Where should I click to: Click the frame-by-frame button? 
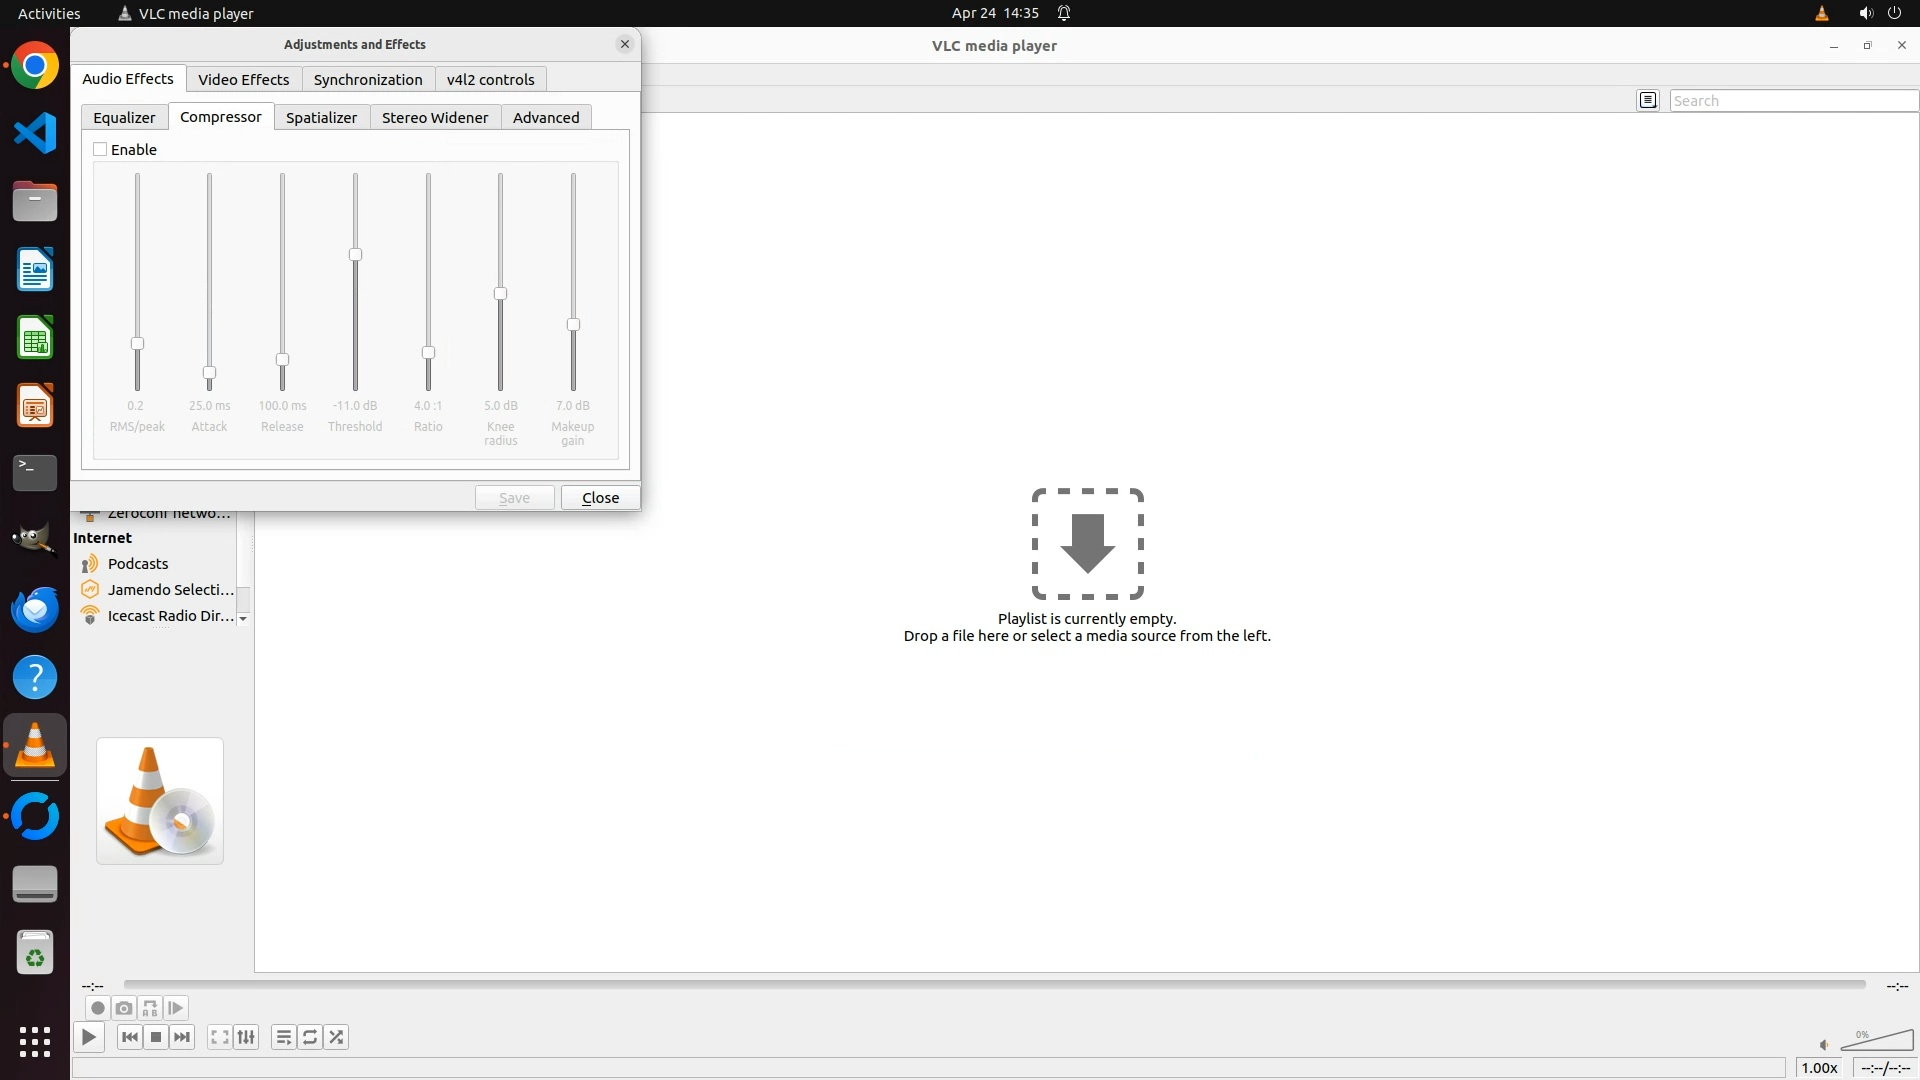pos(176,1008)
